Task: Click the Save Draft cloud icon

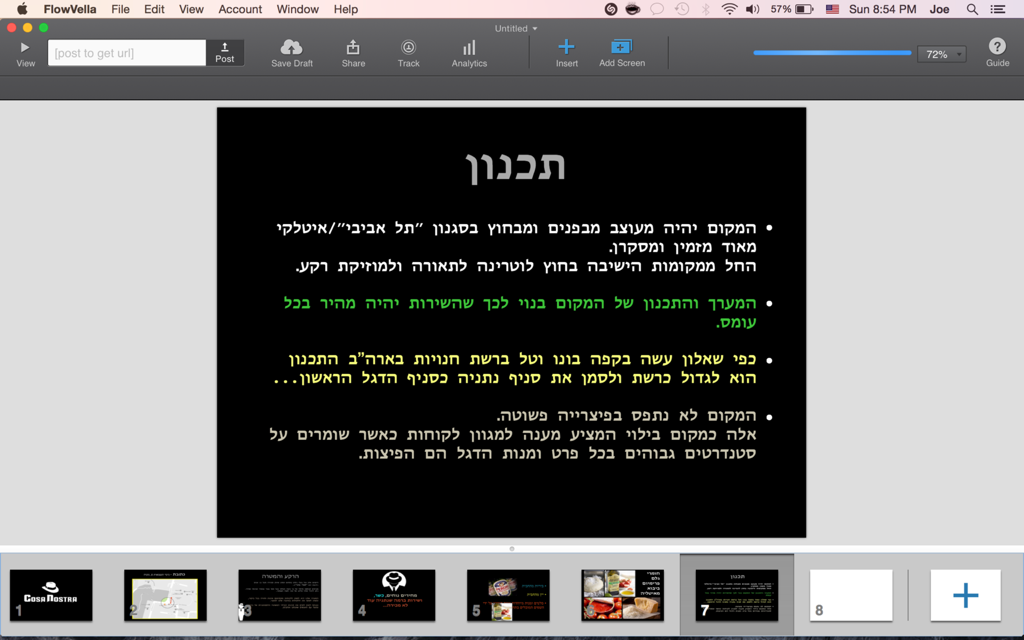Action: coord(291,48)
